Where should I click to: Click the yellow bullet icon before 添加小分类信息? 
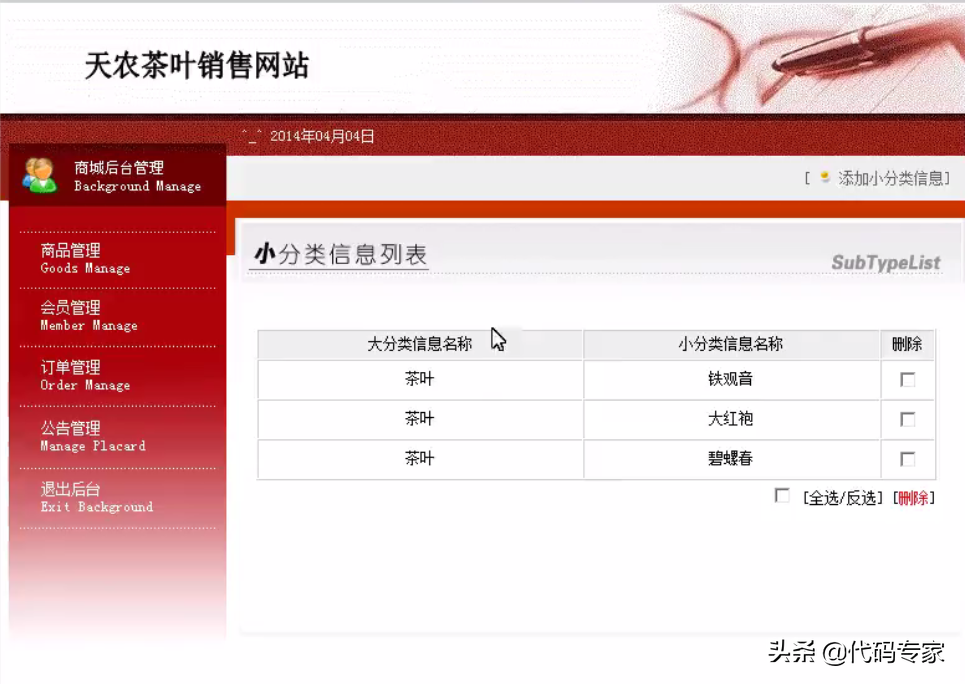pyautogui.click(x=825, y=177)
